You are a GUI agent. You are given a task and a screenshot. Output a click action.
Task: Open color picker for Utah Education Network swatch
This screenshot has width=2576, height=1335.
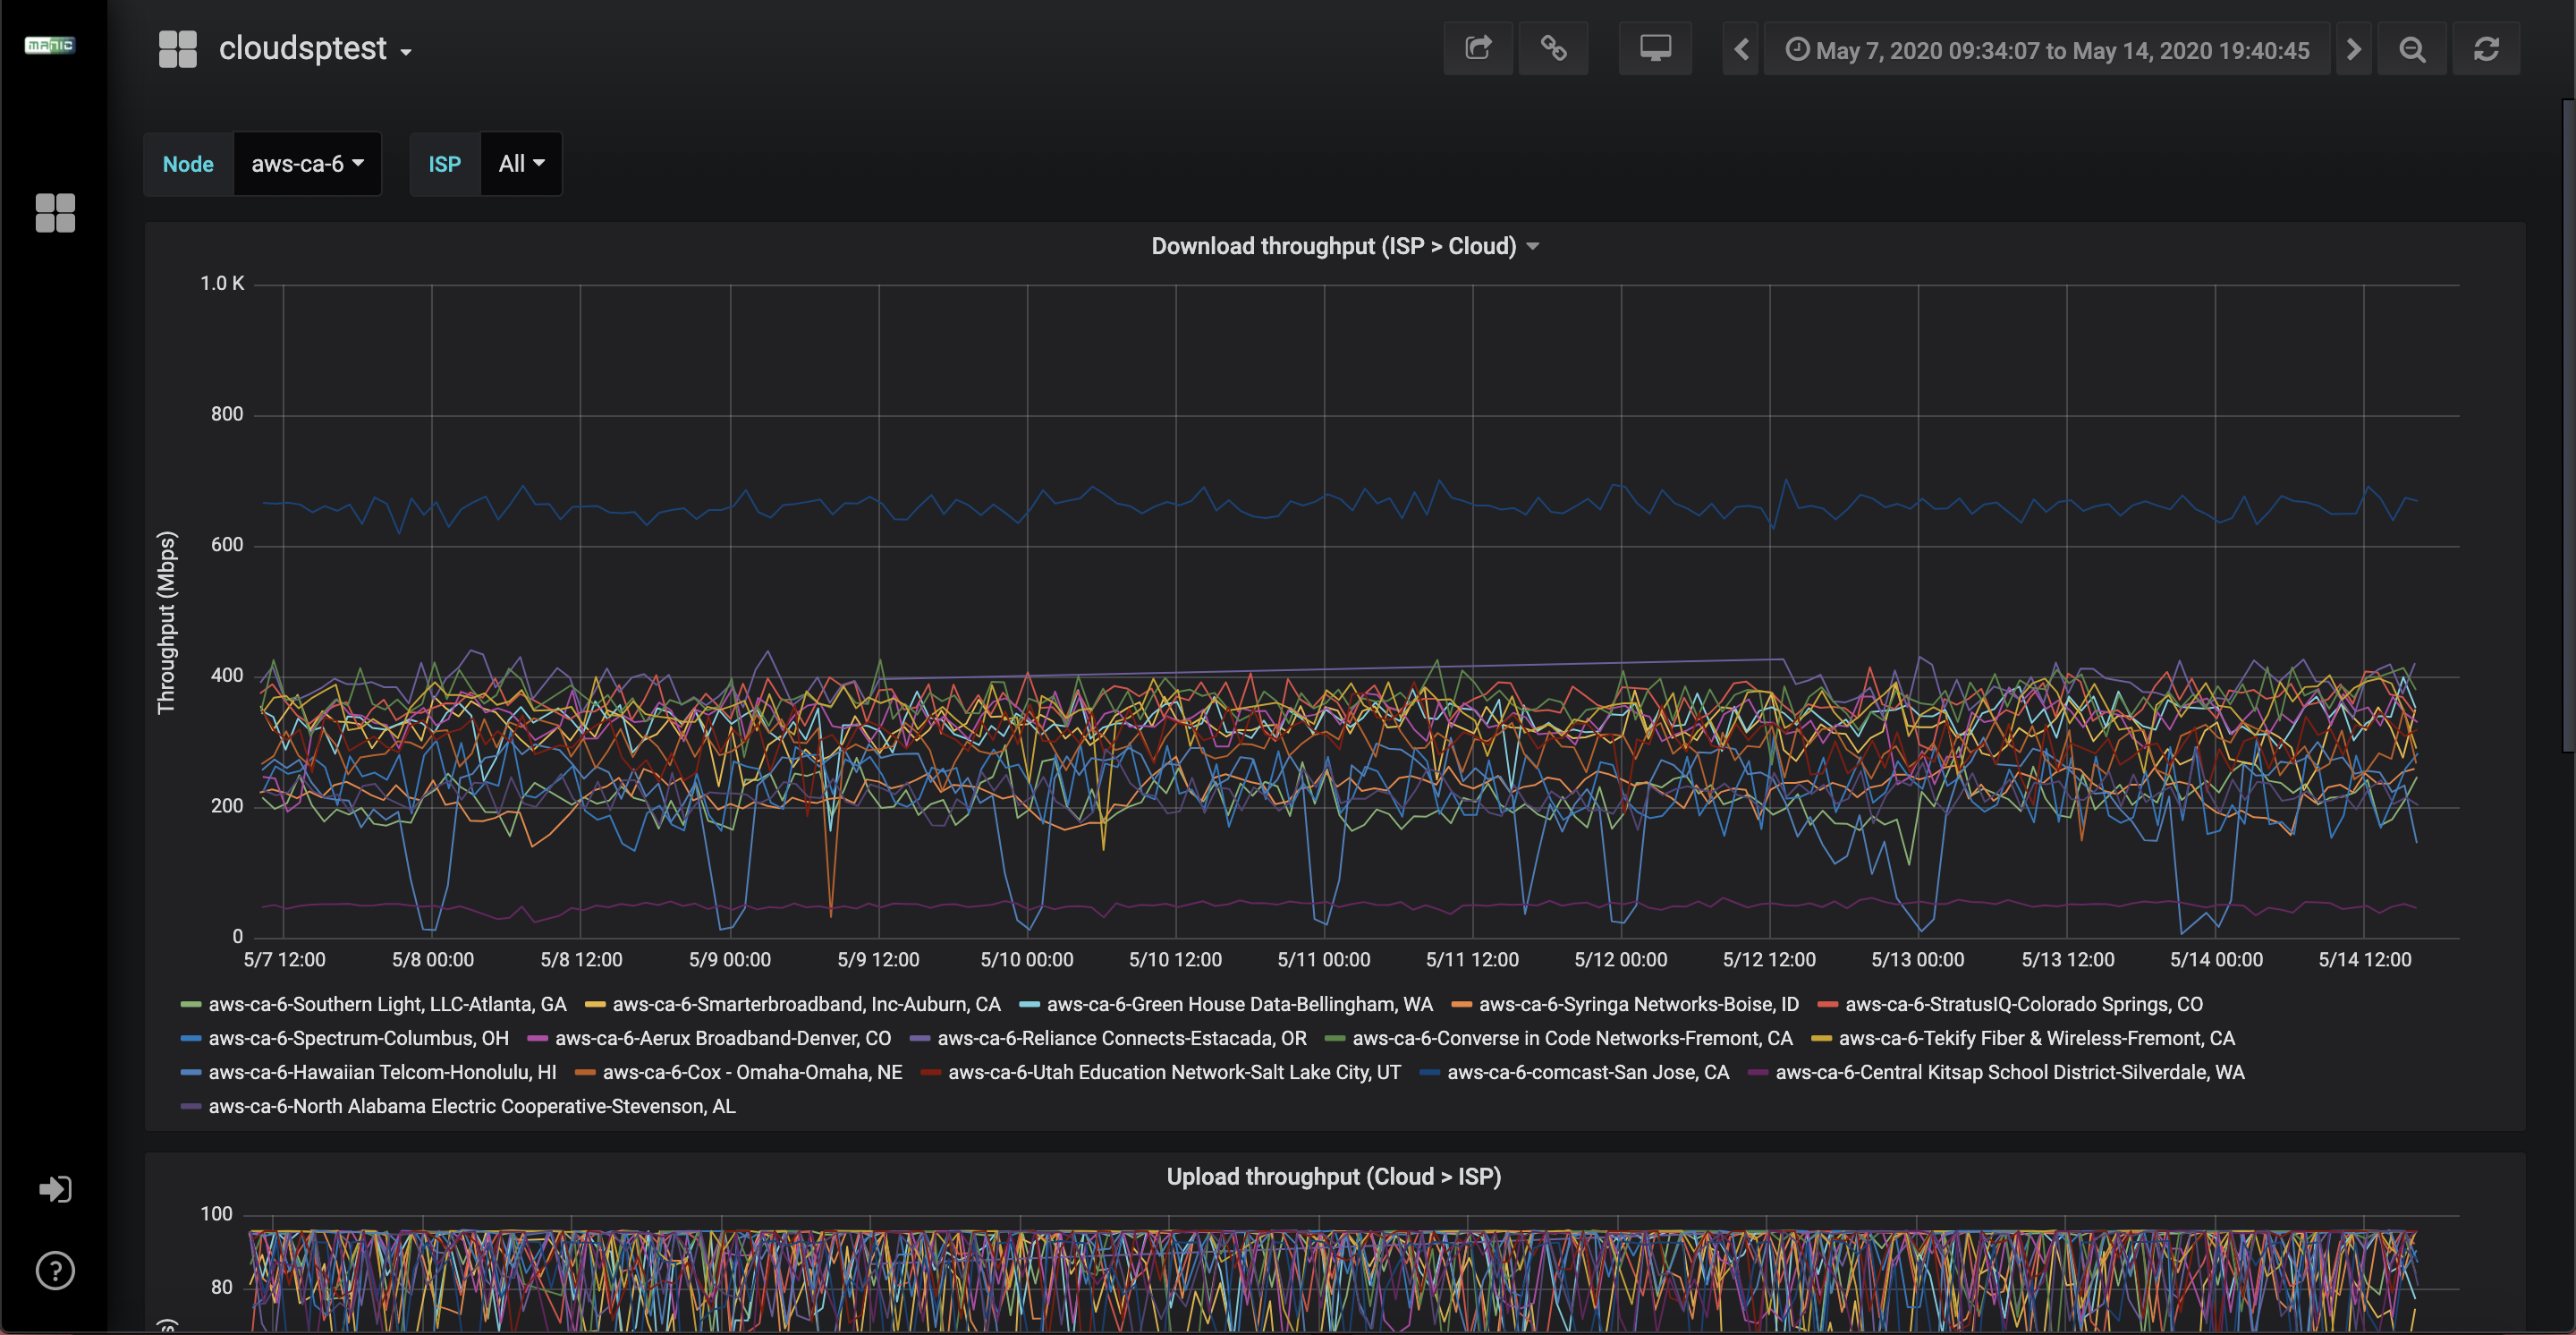(x=930, y=1073)
